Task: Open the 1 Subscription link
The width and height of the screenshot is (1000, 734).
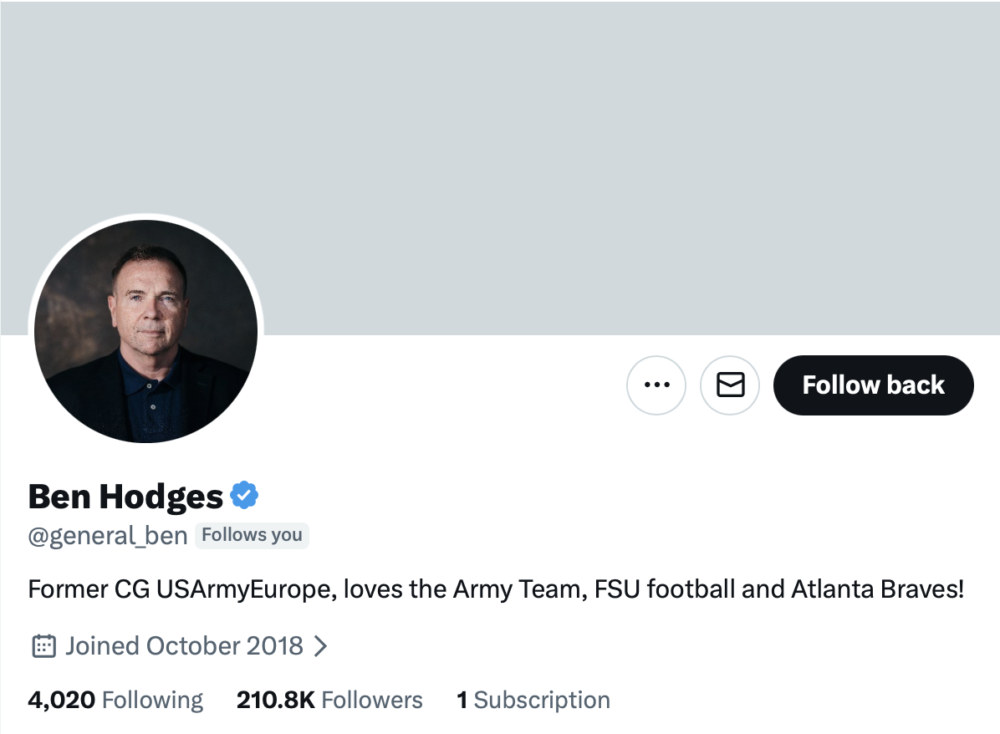Action: click(x=533, y=700)
